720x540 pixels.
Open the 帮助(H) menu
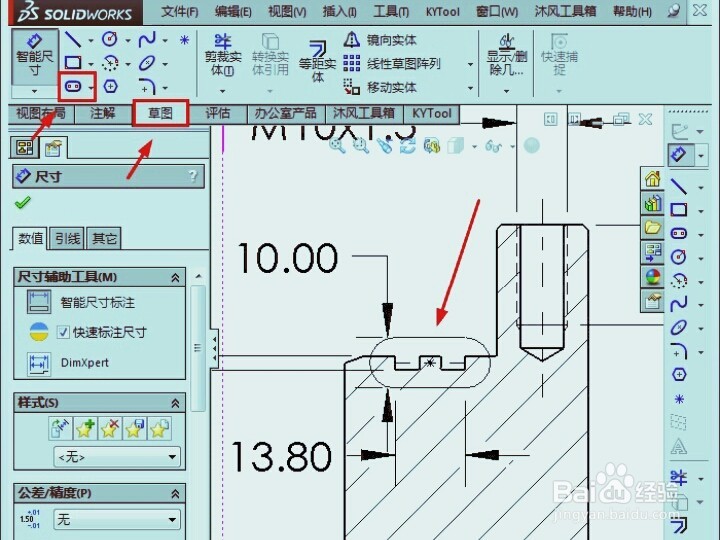(632, 11)
